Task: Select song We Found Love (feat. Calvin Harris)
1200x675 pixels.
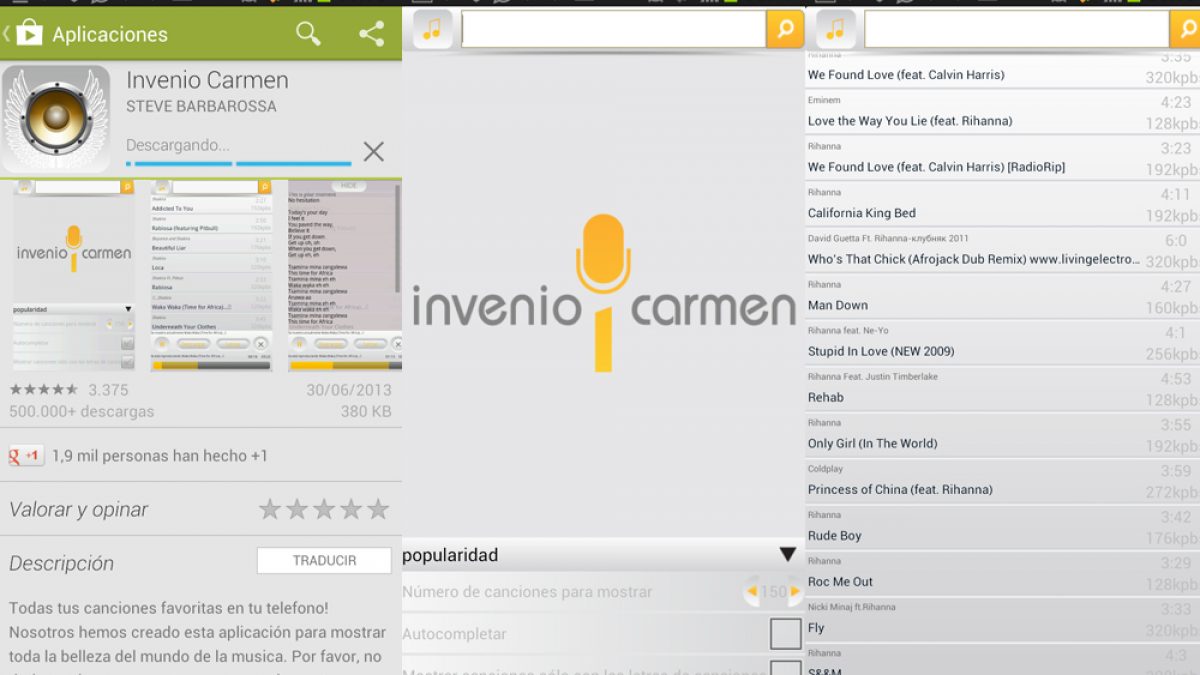Action: point(1002,74)
